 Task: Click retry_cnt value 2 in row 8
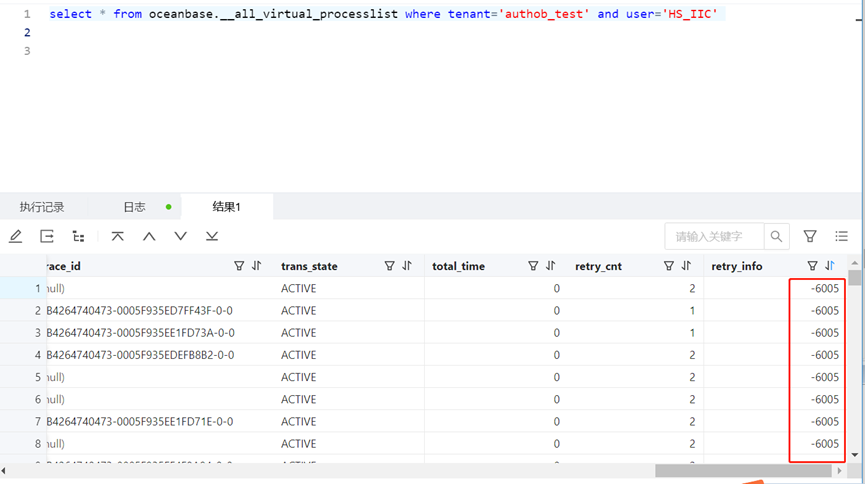(x=692, y=444)
